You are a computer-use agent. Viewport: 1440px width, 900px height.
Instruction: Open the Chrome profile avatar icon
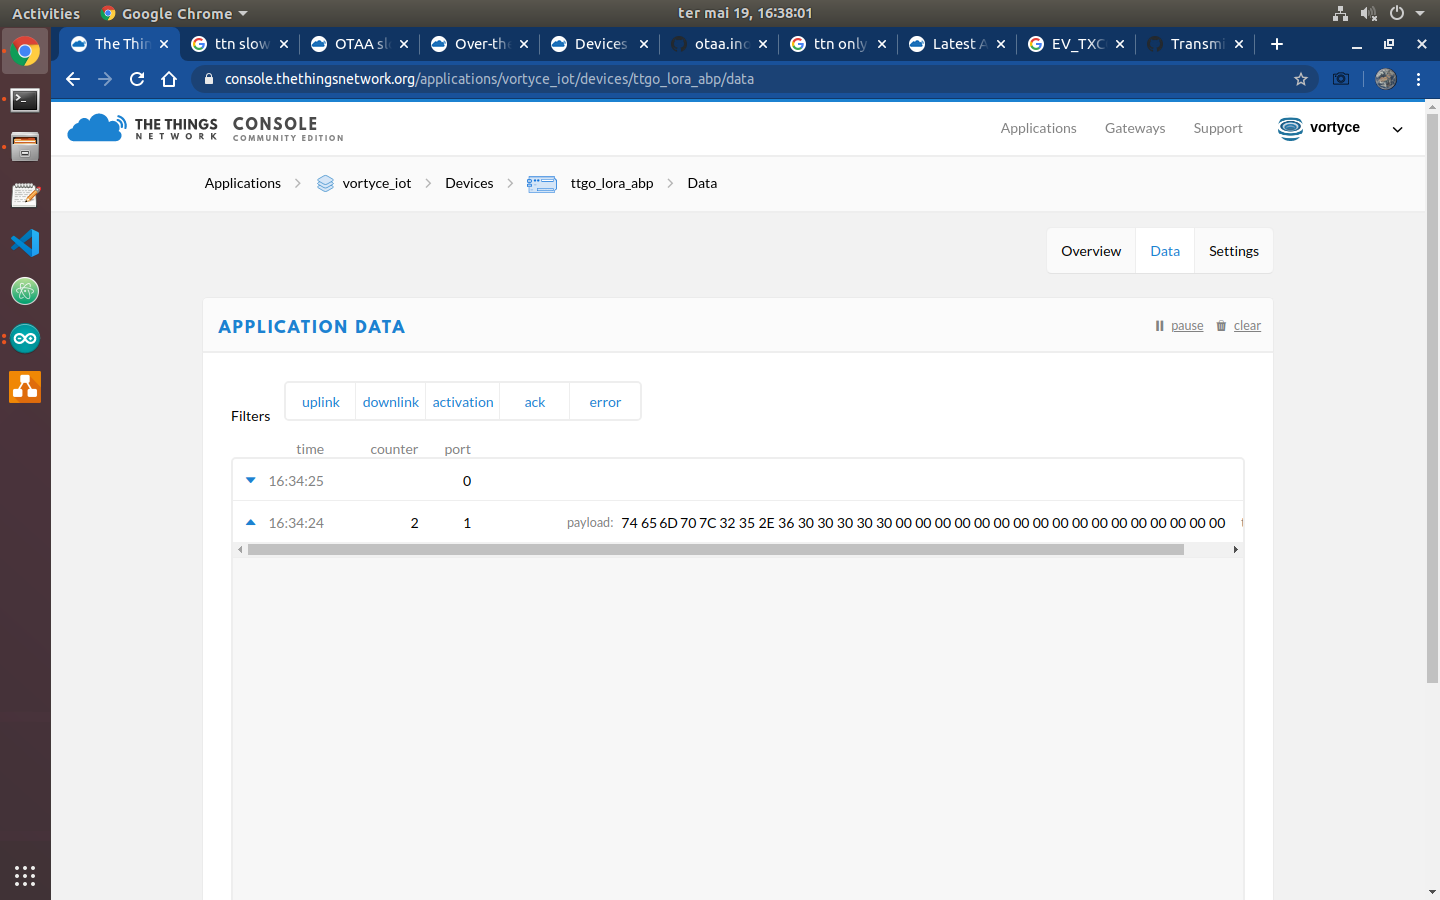[1385, 78]
